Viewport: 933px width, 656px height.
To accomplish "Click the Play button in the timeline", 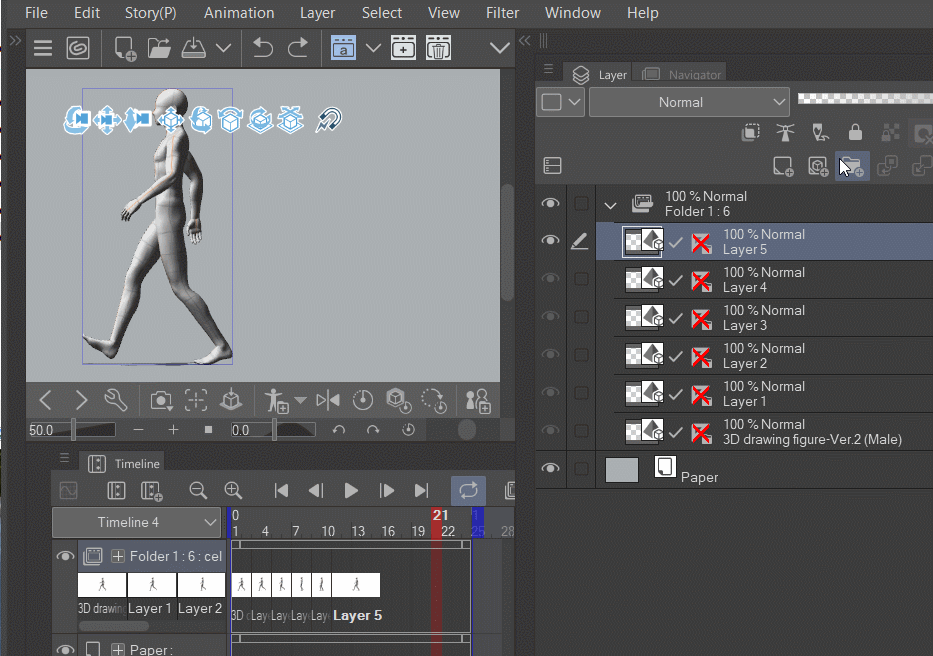I will click(x=351, y=490).
